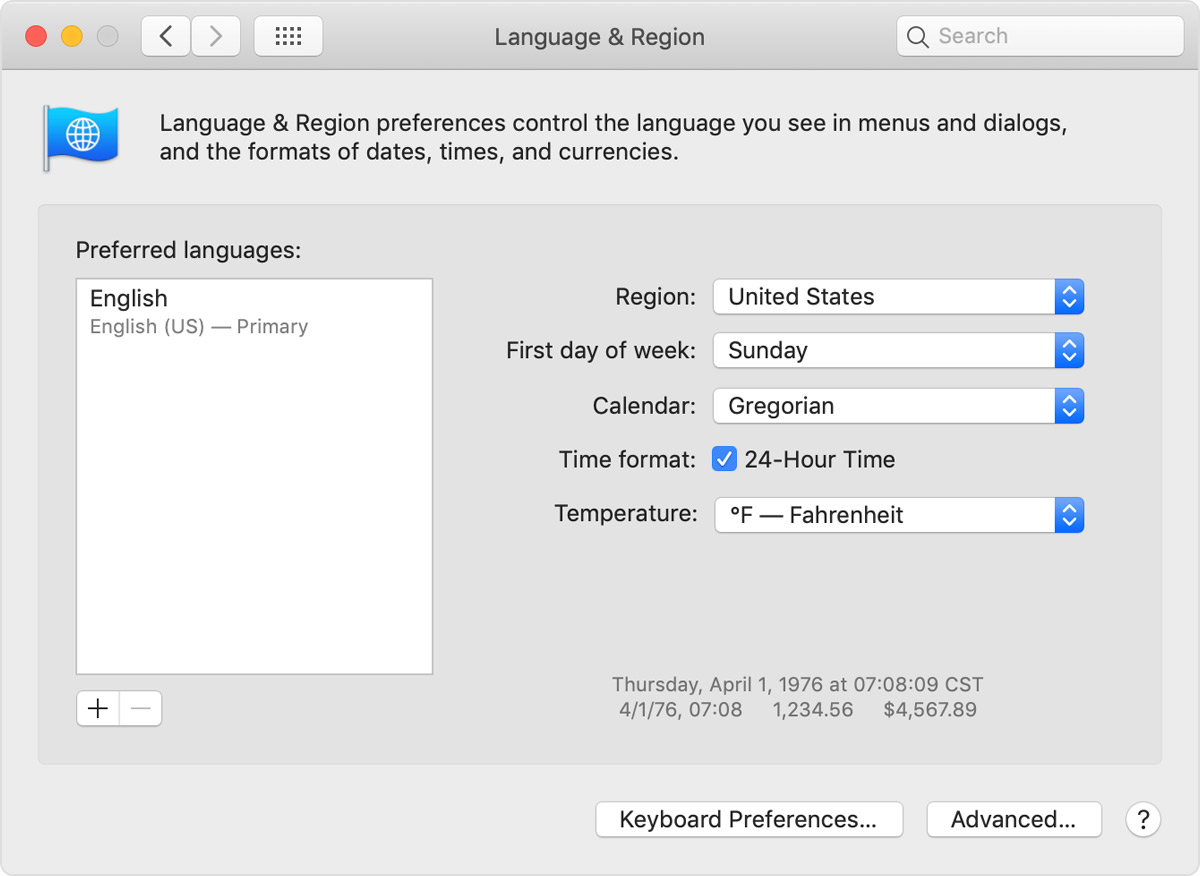Click the sample number 1,234.56
Viewport: 1200px width, 876px height.
point(813,710)
